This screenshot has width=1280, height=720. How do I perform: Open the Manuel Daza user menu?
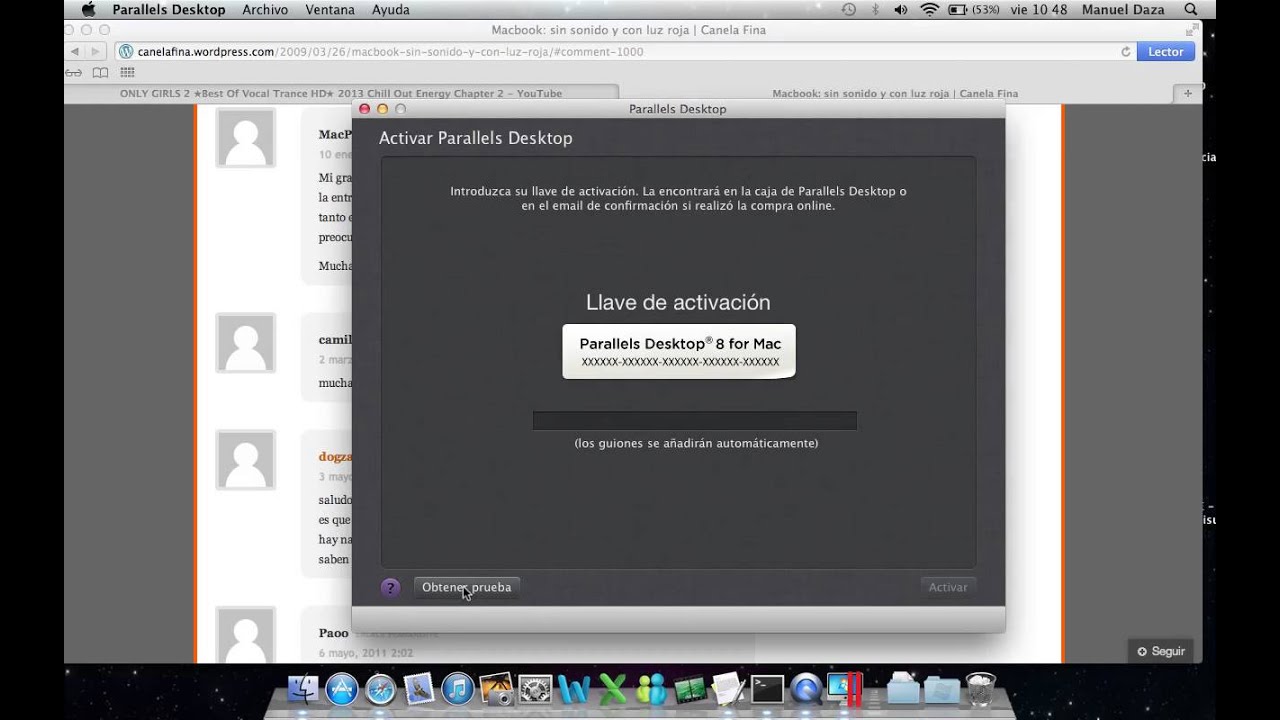click(1123, 9)
